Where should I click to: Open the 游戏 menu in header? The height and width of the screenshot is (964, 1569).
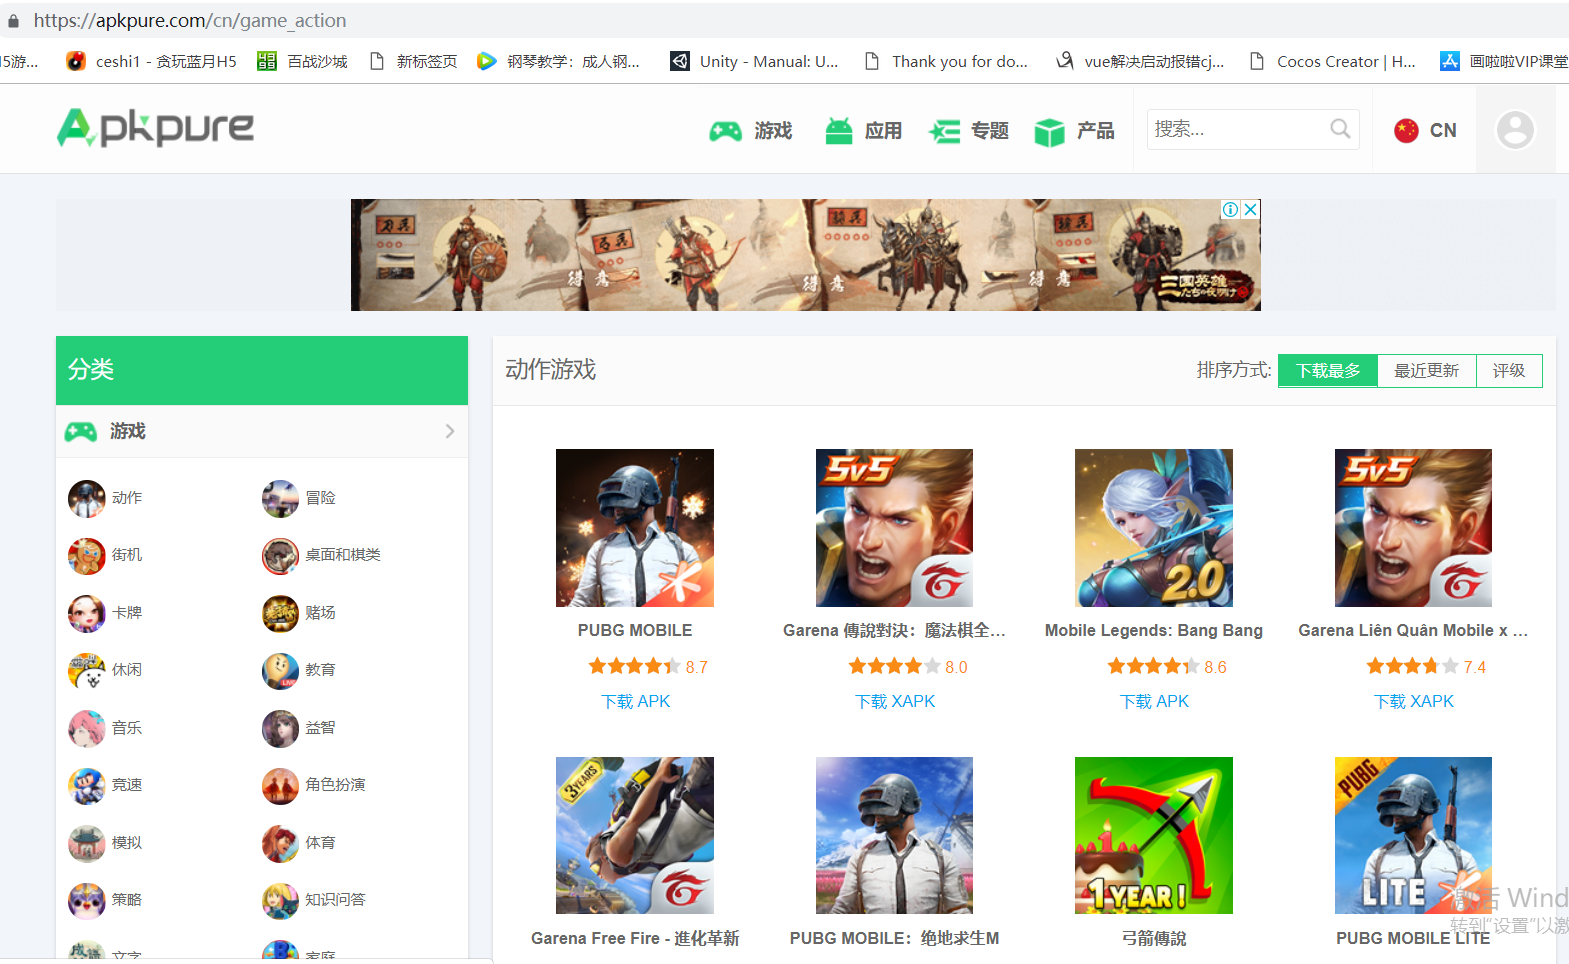(x=751, y=131)
